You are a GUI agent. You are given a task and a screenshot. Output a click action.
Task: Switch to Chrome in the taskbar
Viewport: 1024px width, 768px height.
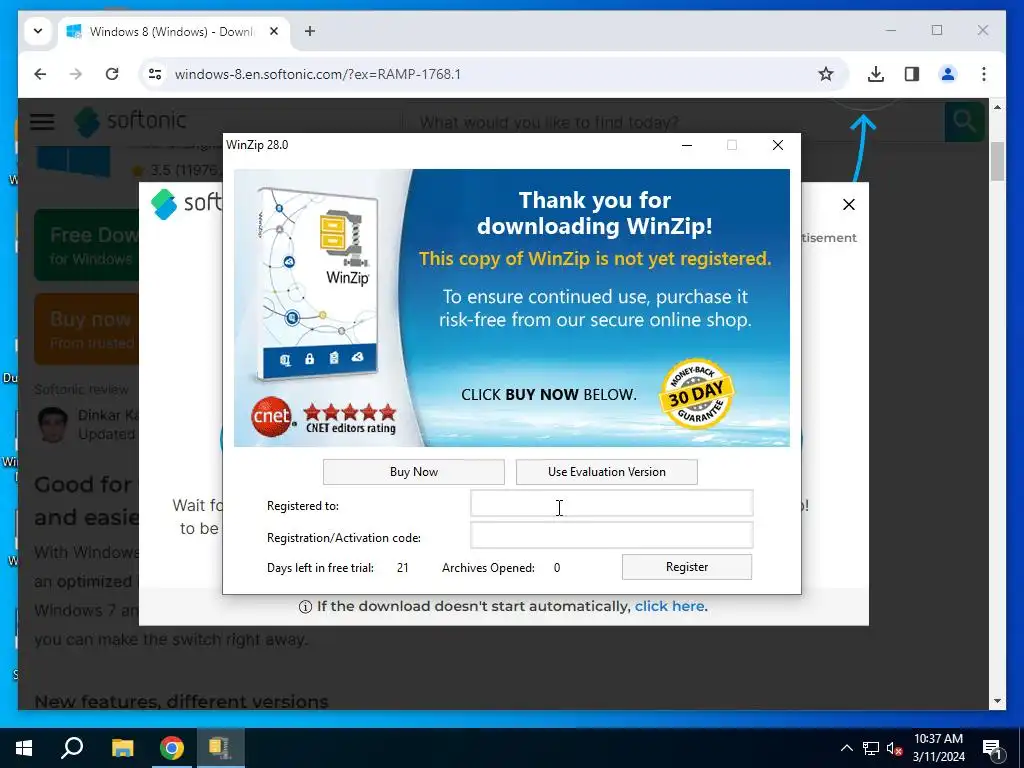point(172,748)
